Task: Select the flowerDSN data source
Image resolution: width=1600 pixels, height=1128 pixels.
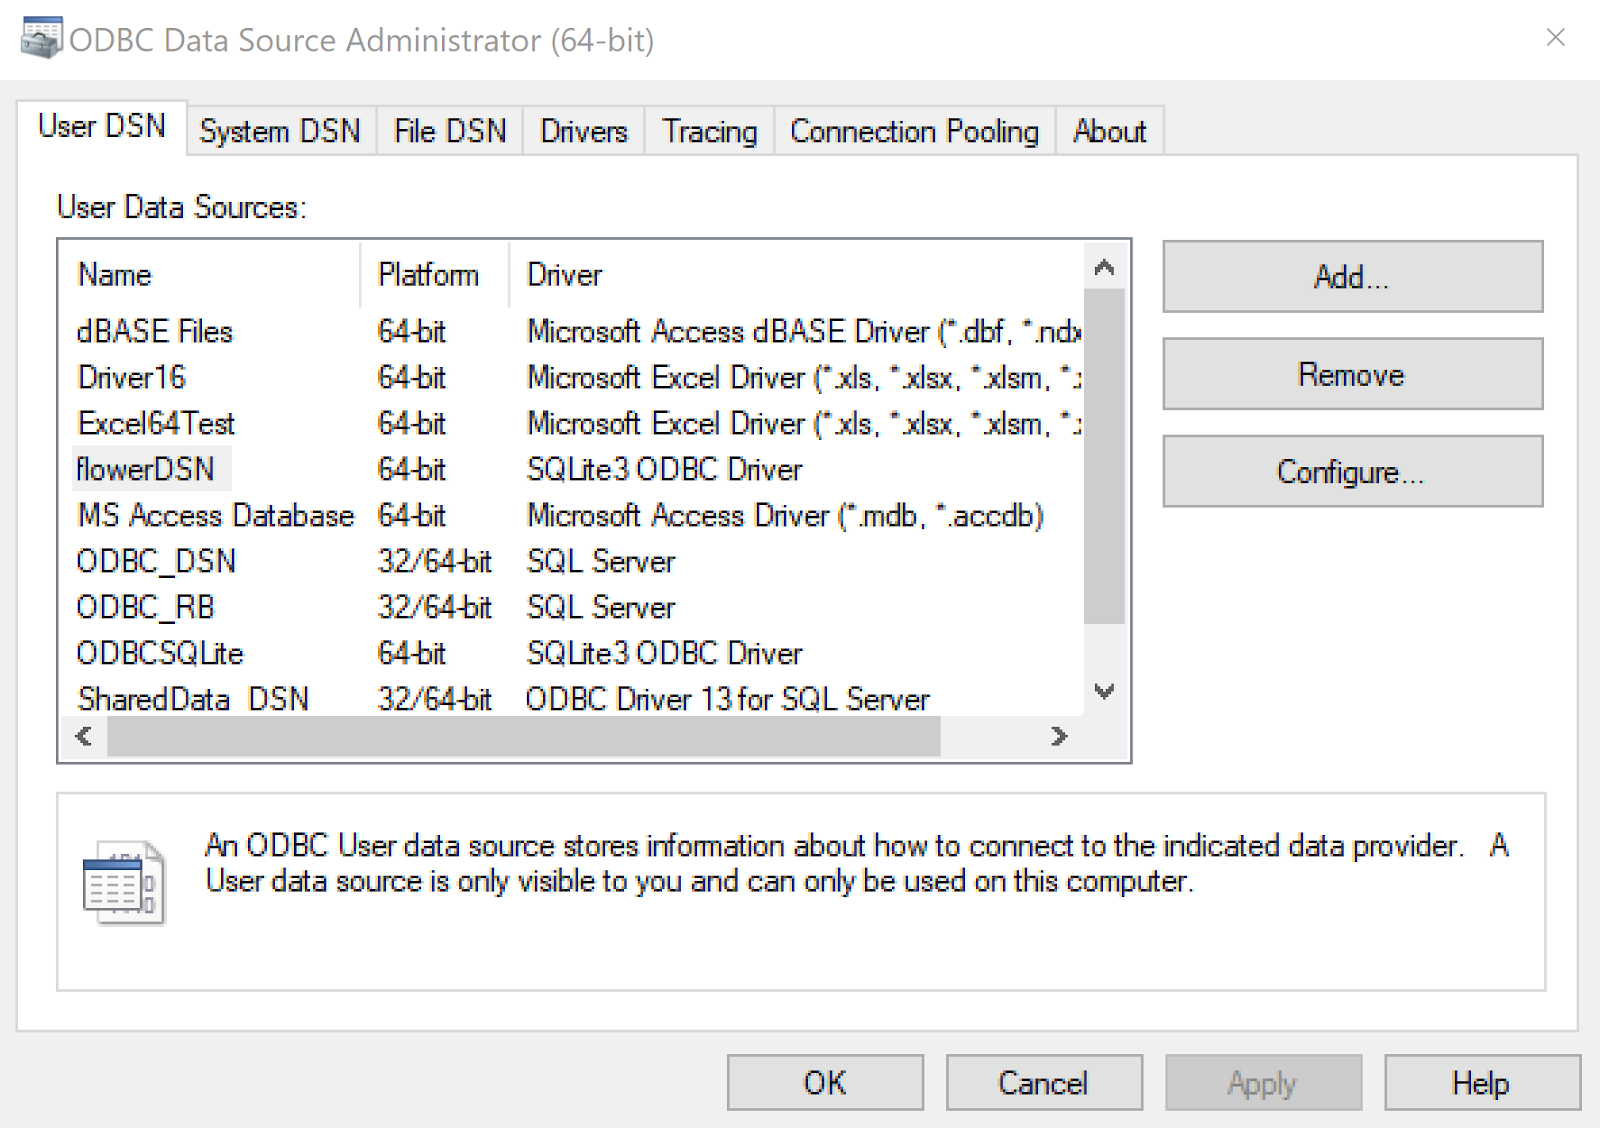Action: [146, 469]
